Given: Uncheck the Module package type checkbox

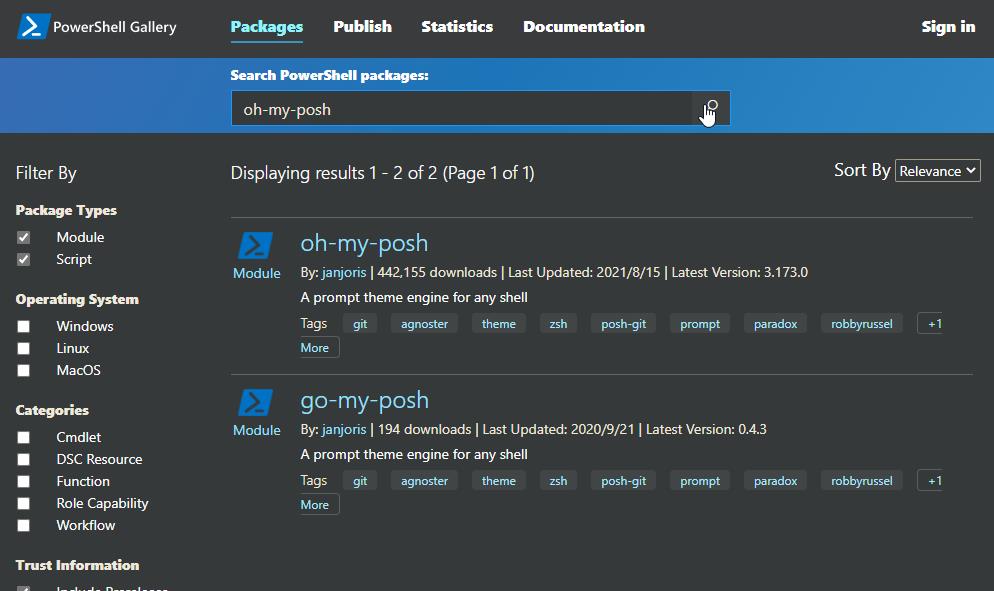Looking at the screenshot, I should pyautogui.click(x=24, y=238).
